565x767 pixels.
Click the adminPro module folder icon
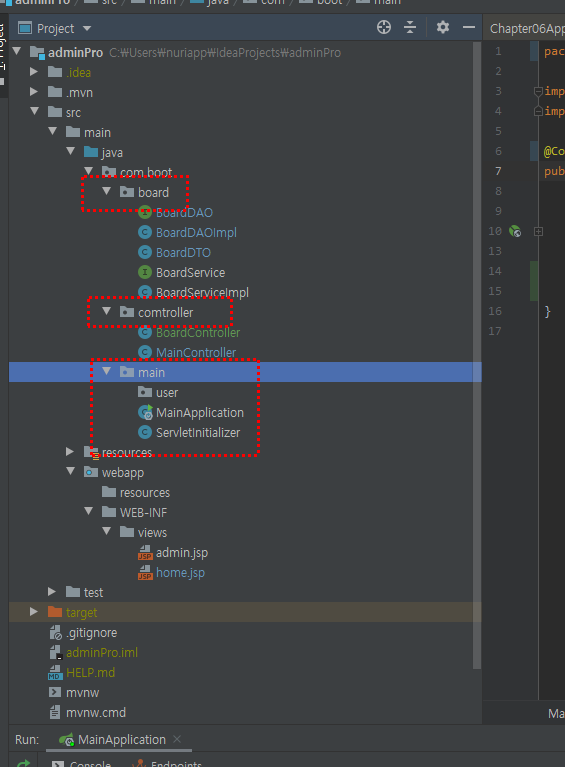click(37, 52)
